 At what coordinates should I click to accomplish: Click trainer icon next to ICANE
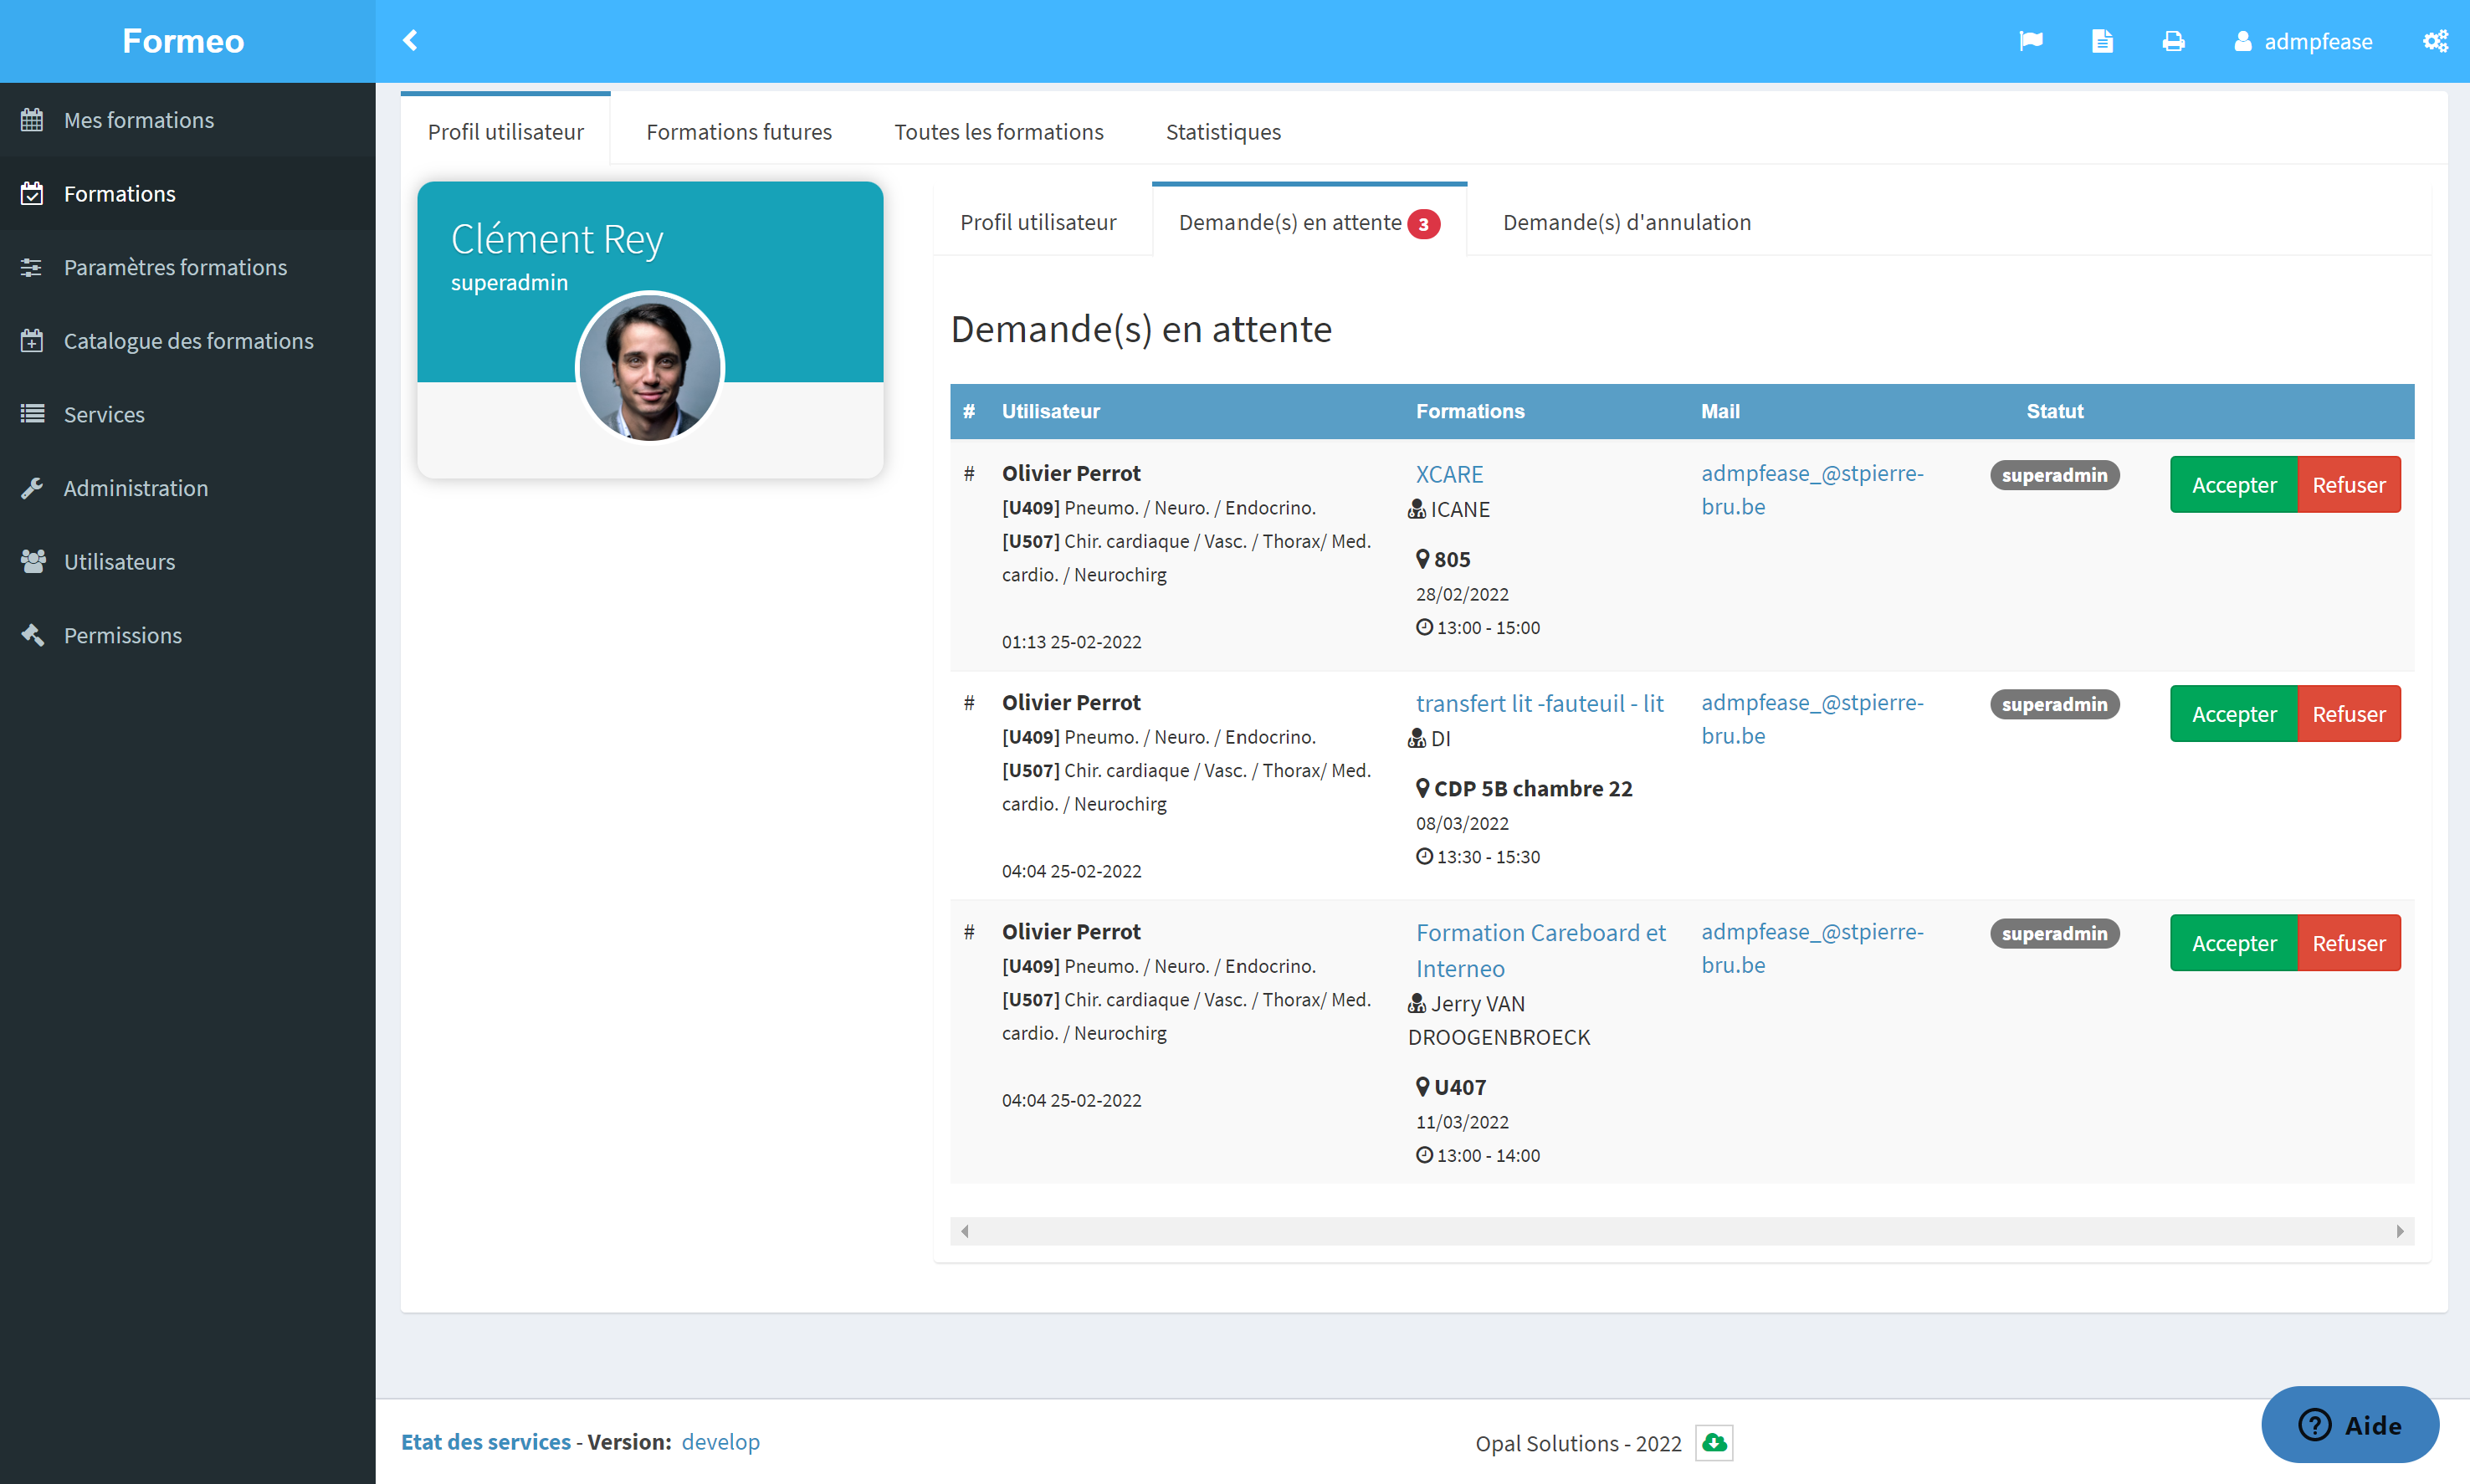click(1416, 509)
